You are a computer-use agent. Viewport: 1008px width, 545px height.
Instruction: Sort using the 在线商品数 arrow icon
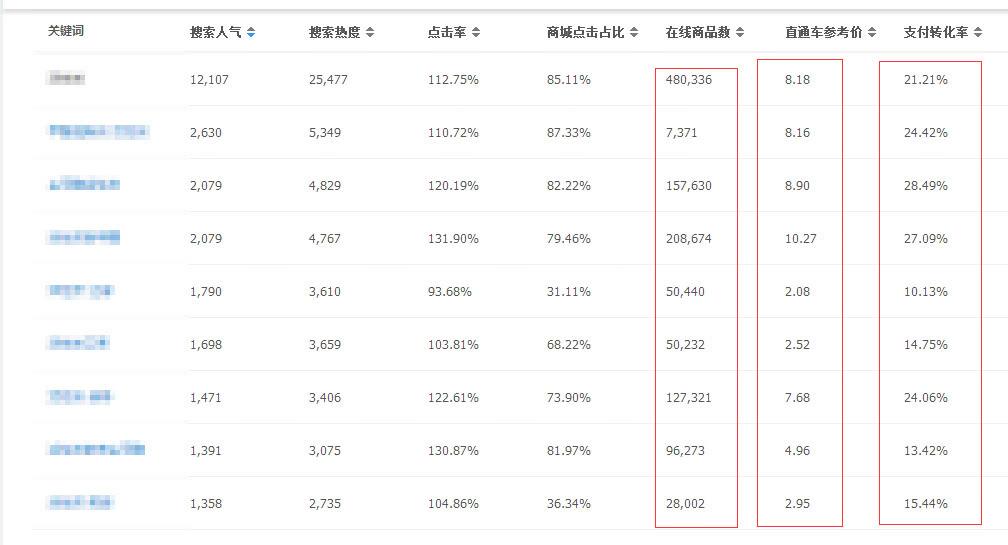pyautogui.click(x=740, y=33)
